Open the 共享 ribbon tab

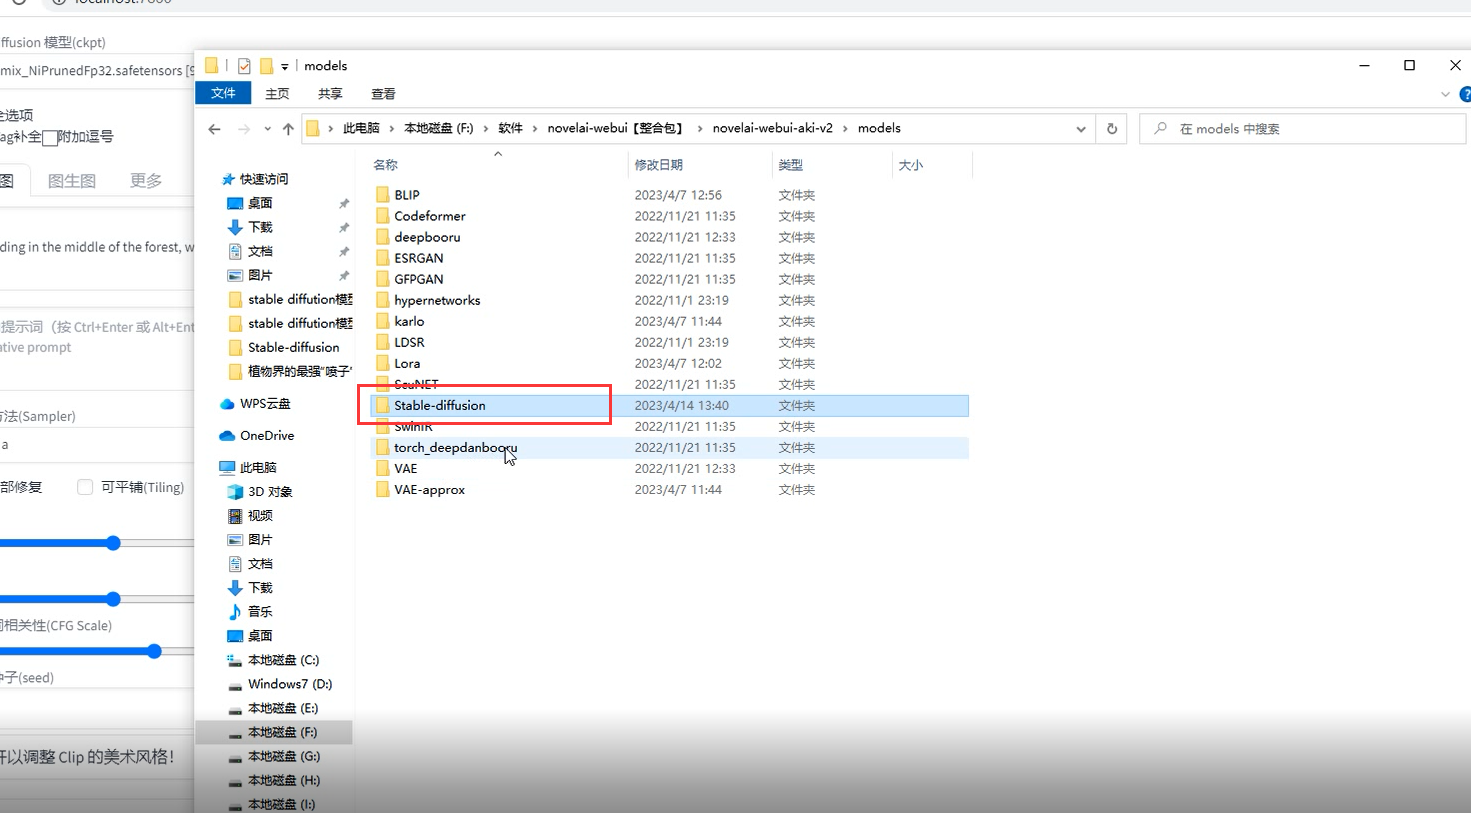tap(330, 93)
